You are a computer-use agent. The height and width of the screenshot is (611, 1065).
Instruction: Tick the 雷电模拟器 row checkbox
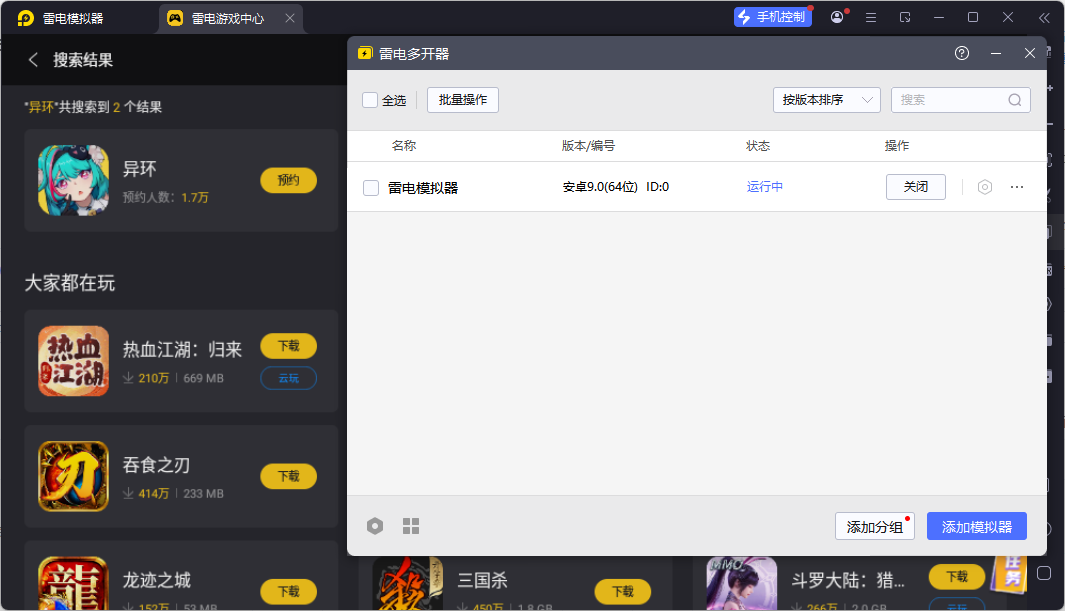371,187
